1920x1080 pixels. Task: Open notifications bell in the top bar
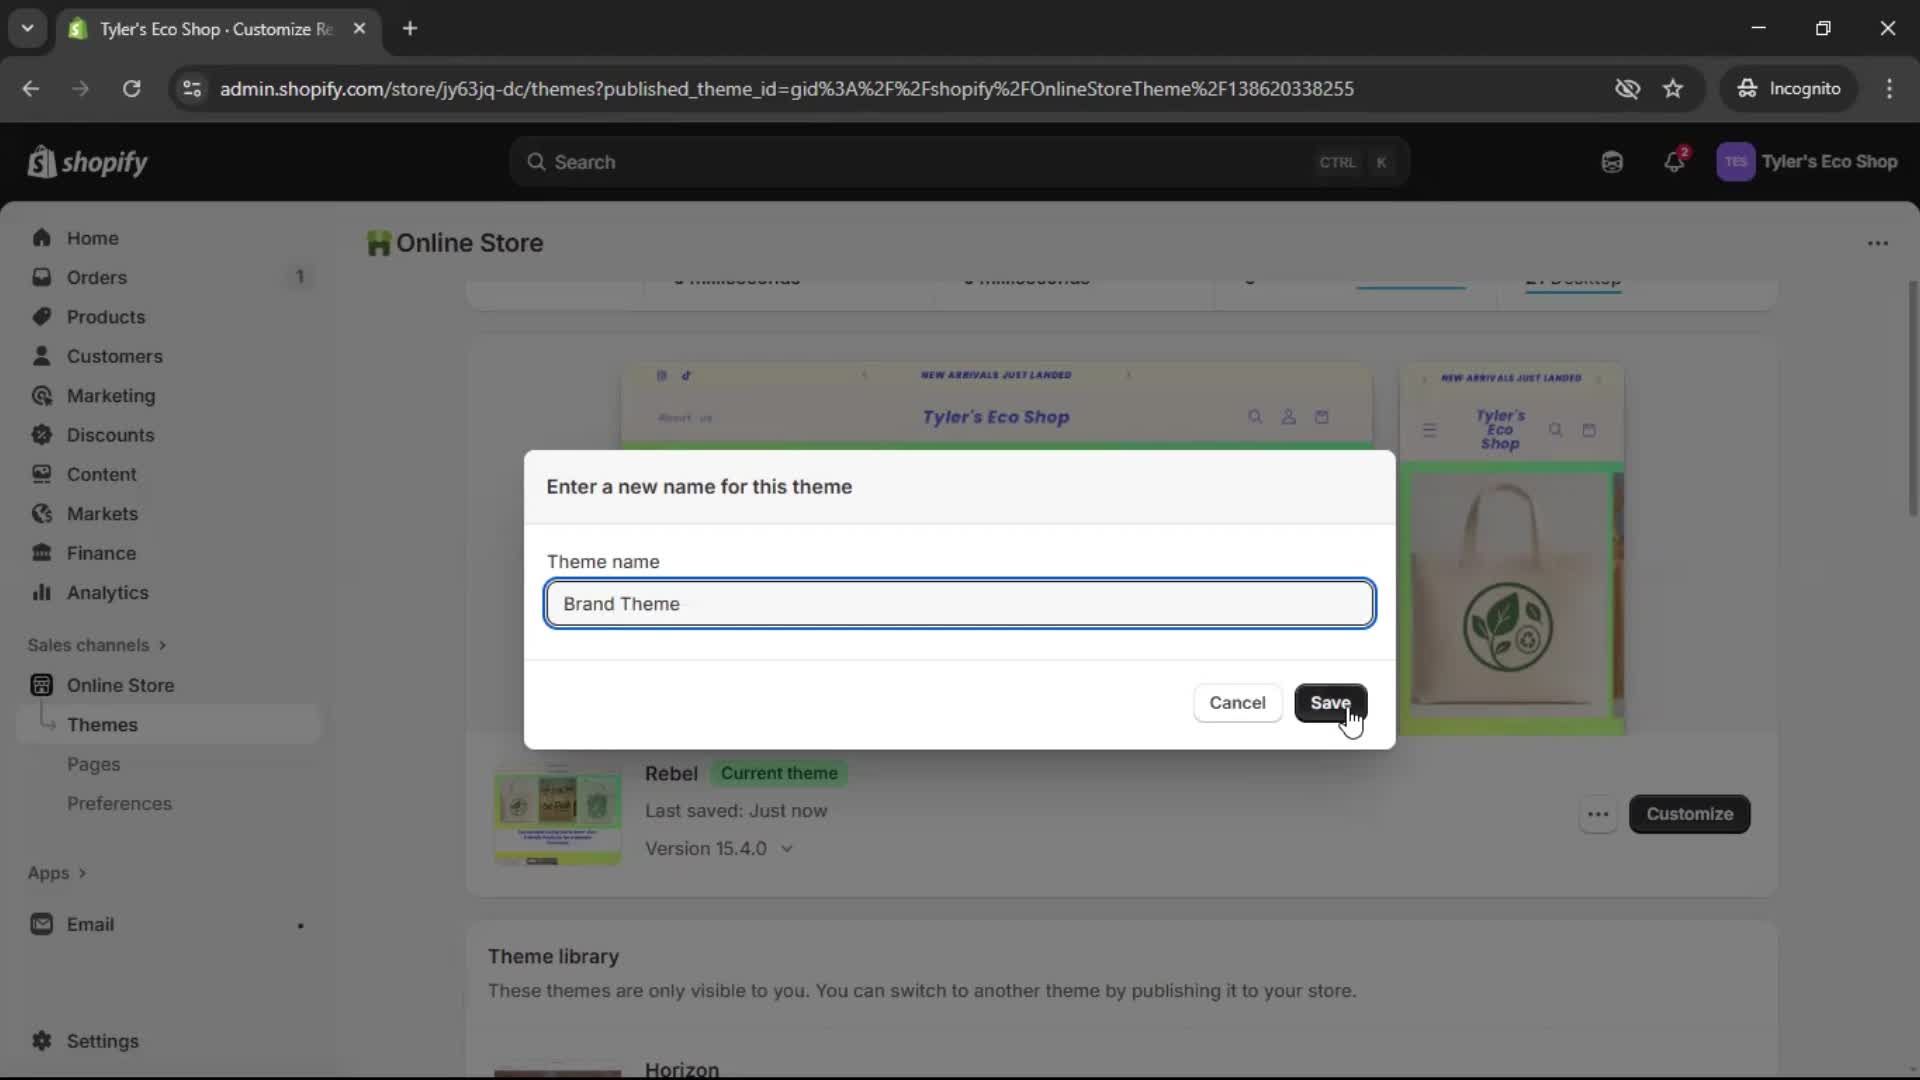tap(1675, 161)
